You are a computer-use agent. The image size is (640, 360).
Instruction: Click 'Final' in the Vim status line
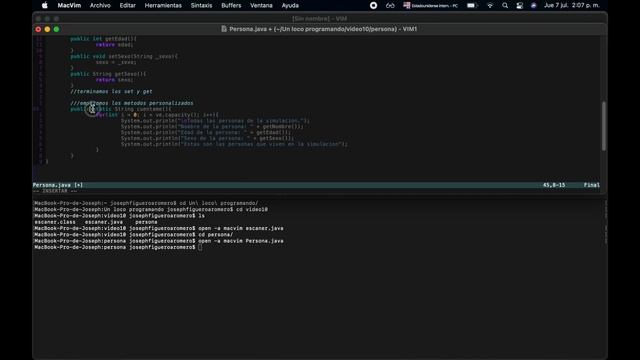591,185
